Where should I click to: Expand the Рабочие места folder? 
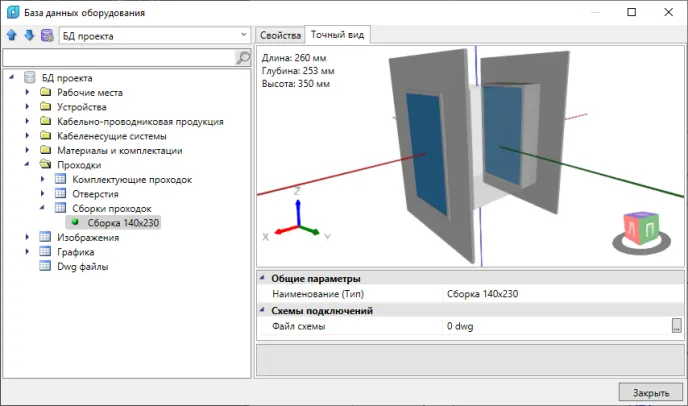(28, 92)
